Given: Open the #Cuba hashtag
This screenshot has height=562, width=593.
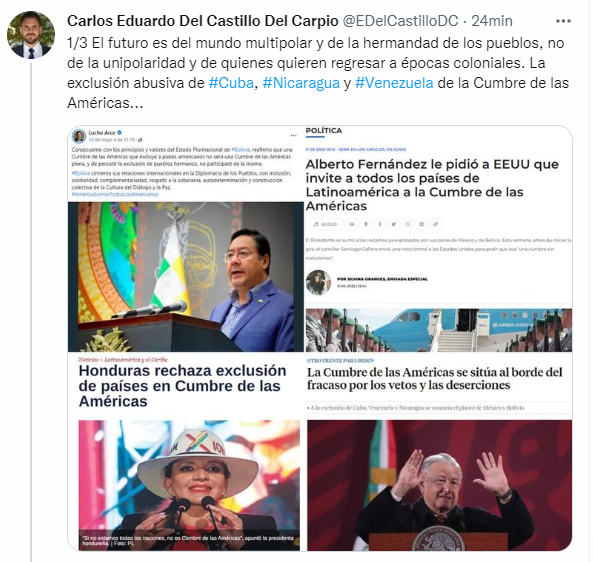Looking at the screenshot, I should pyautogui.click(x=231, y=83).
